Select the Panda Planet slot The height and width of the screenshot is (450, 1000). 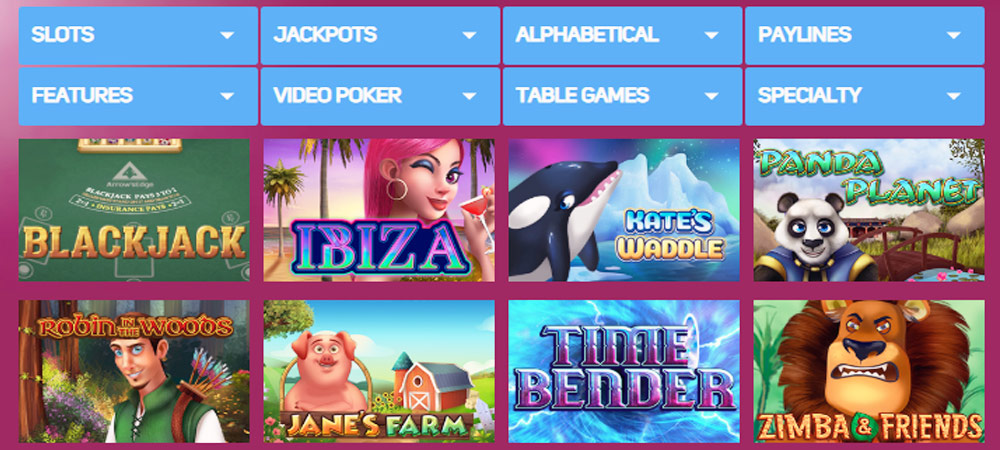point(869,210)
